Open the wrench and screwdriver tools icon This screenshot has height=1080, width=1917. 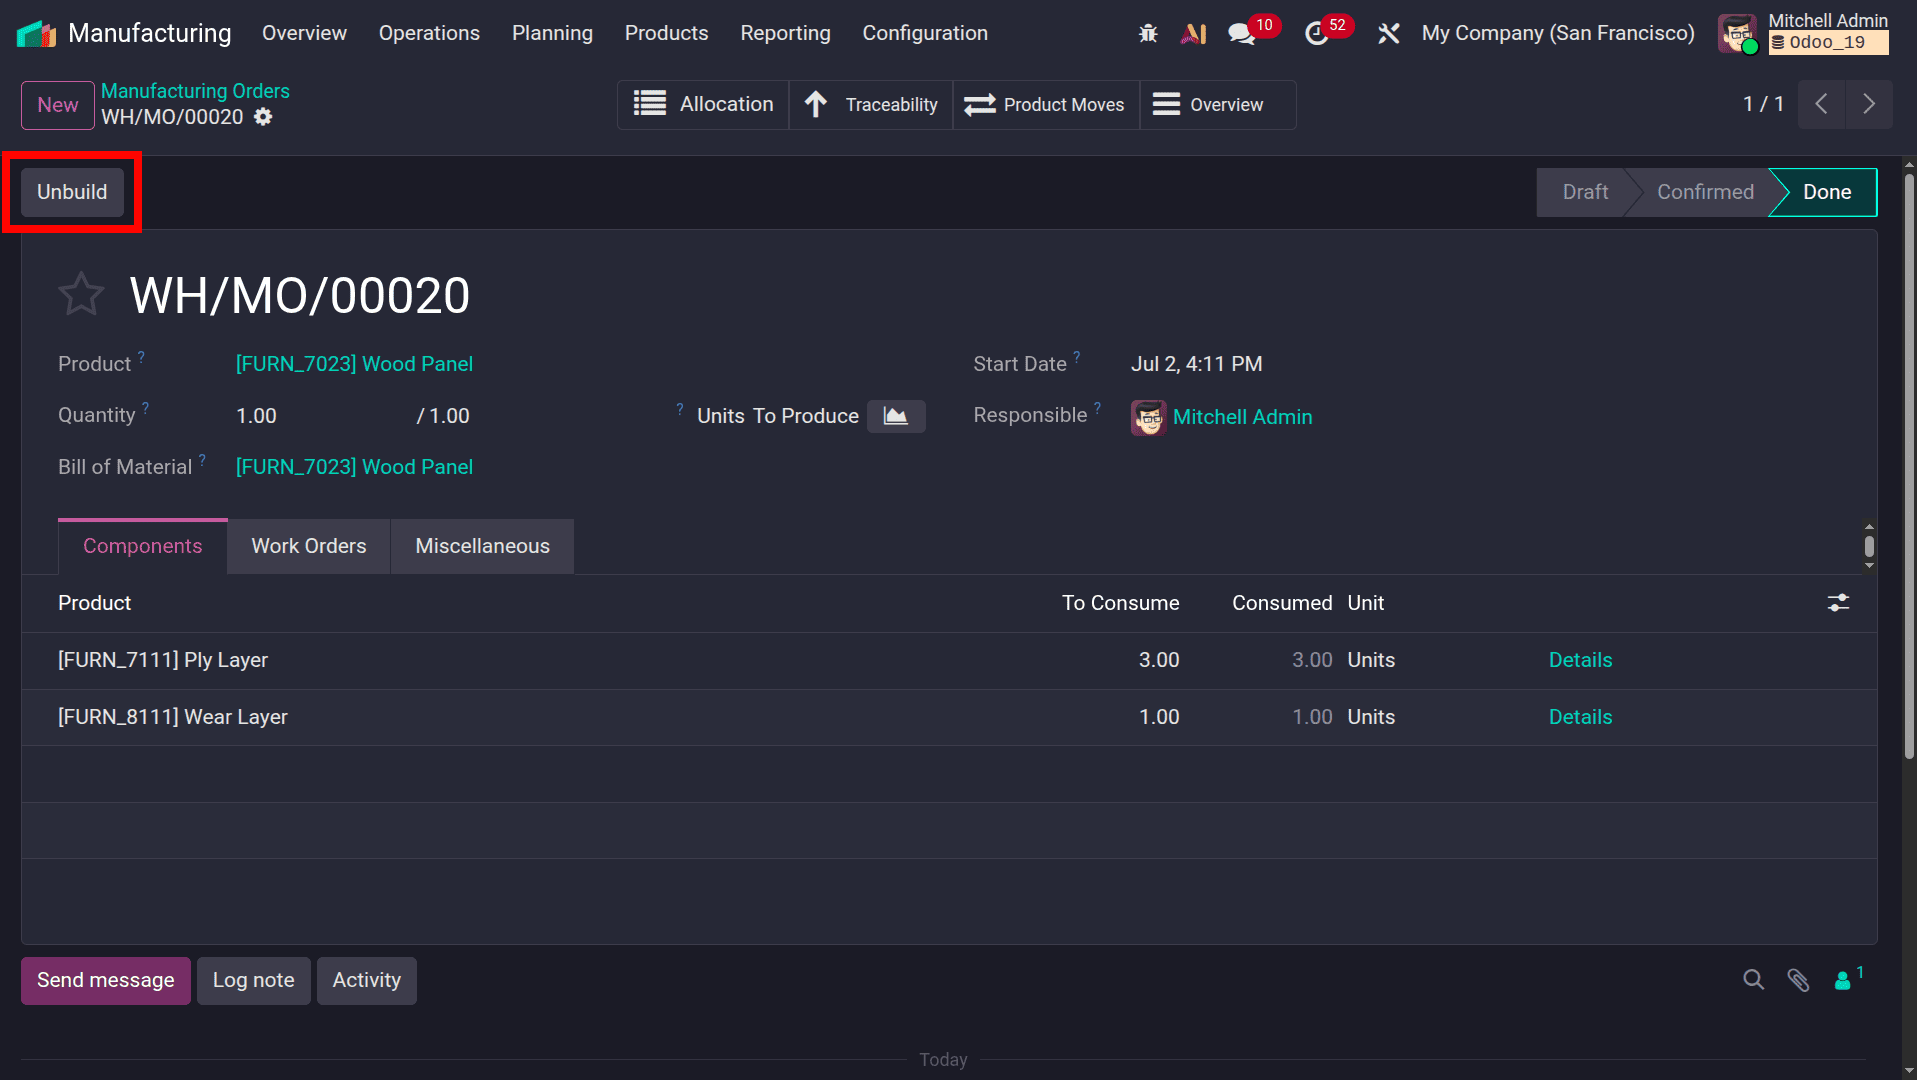pos(1388,34)
